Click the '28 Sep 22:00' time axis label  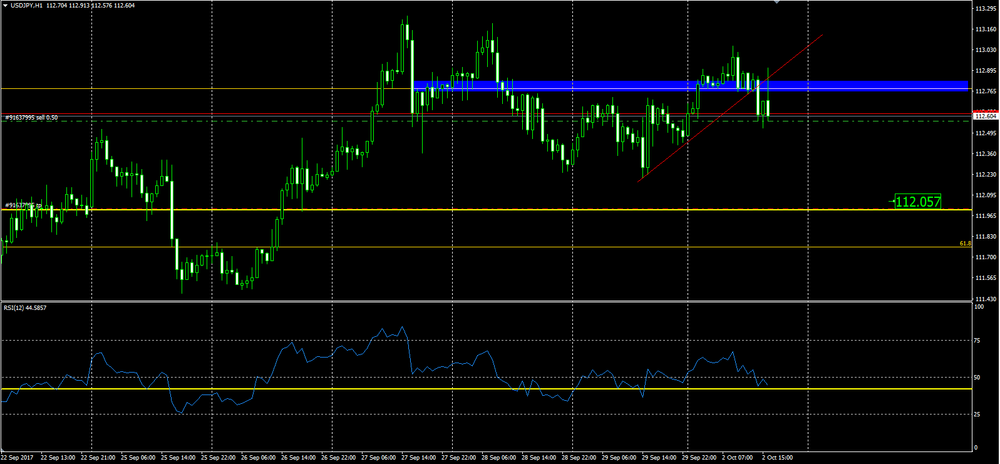pos(577,458)
